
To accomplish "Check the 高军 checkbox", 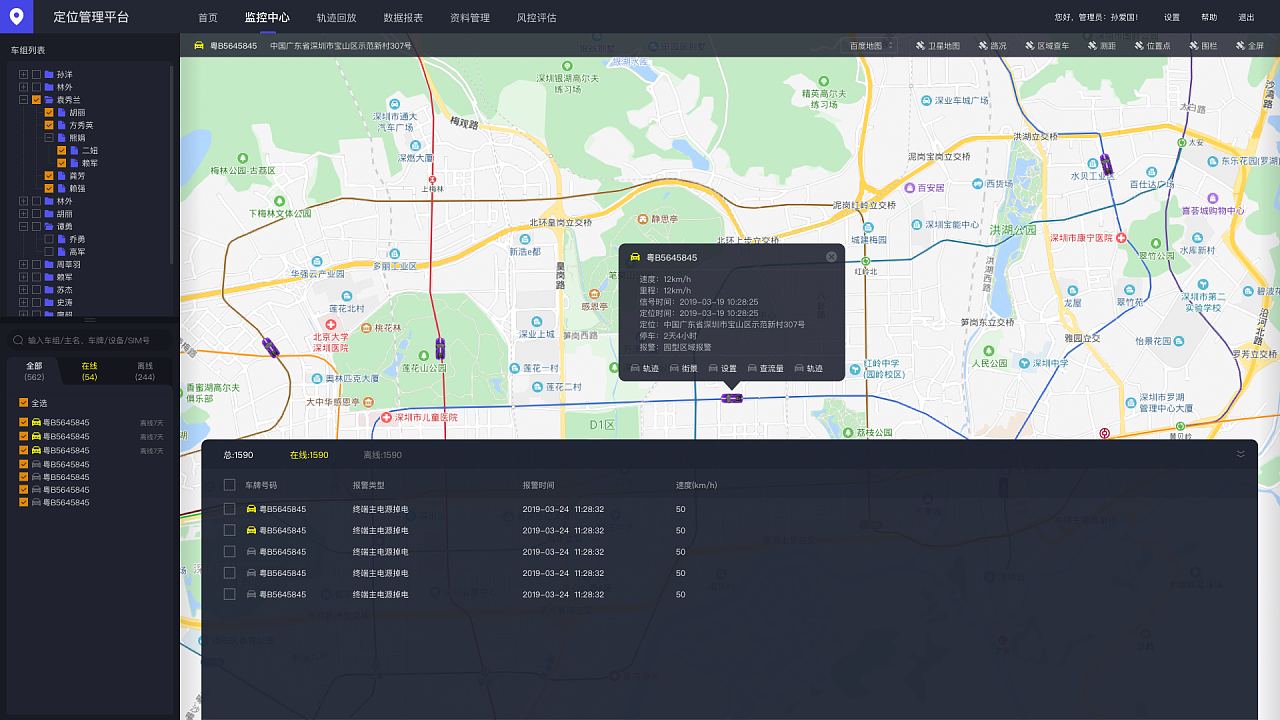I will [x=49, y=251].
